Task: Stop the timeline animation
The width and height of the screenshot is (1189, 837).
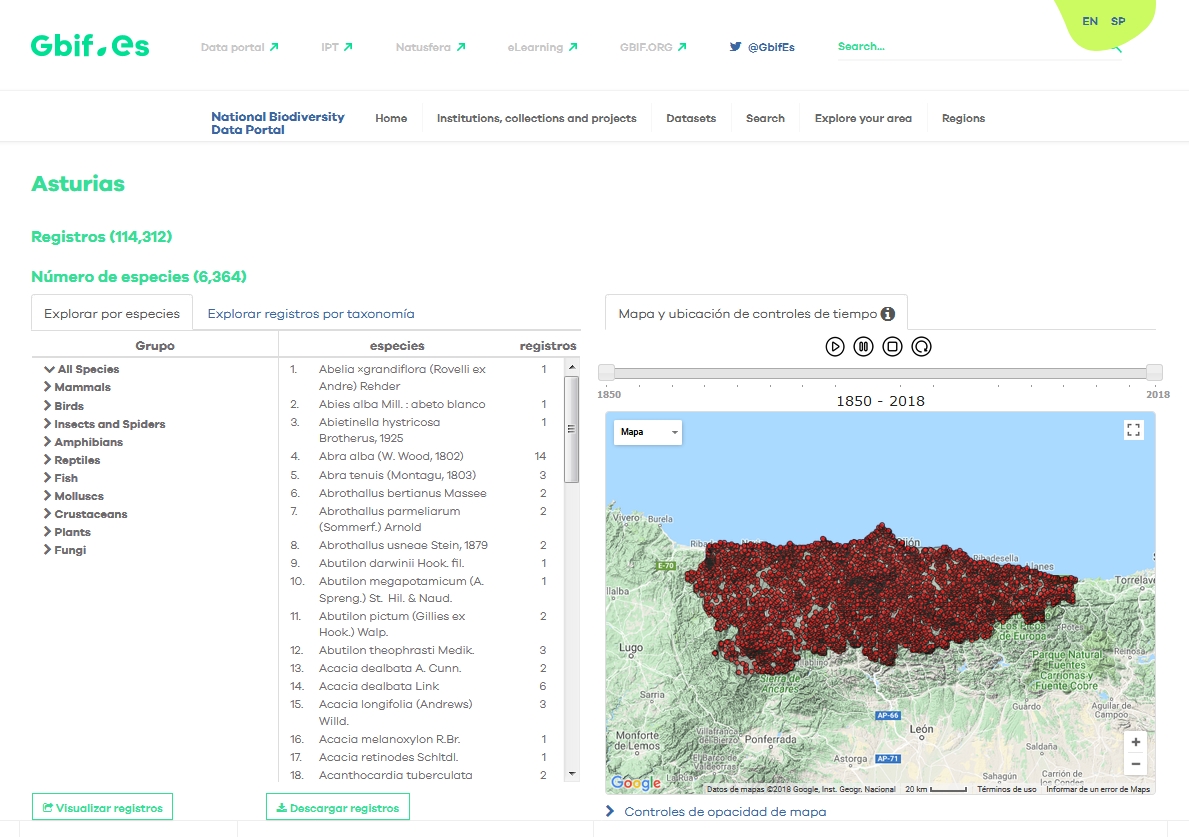Action: pyautogui.click(x=893, y=347)
